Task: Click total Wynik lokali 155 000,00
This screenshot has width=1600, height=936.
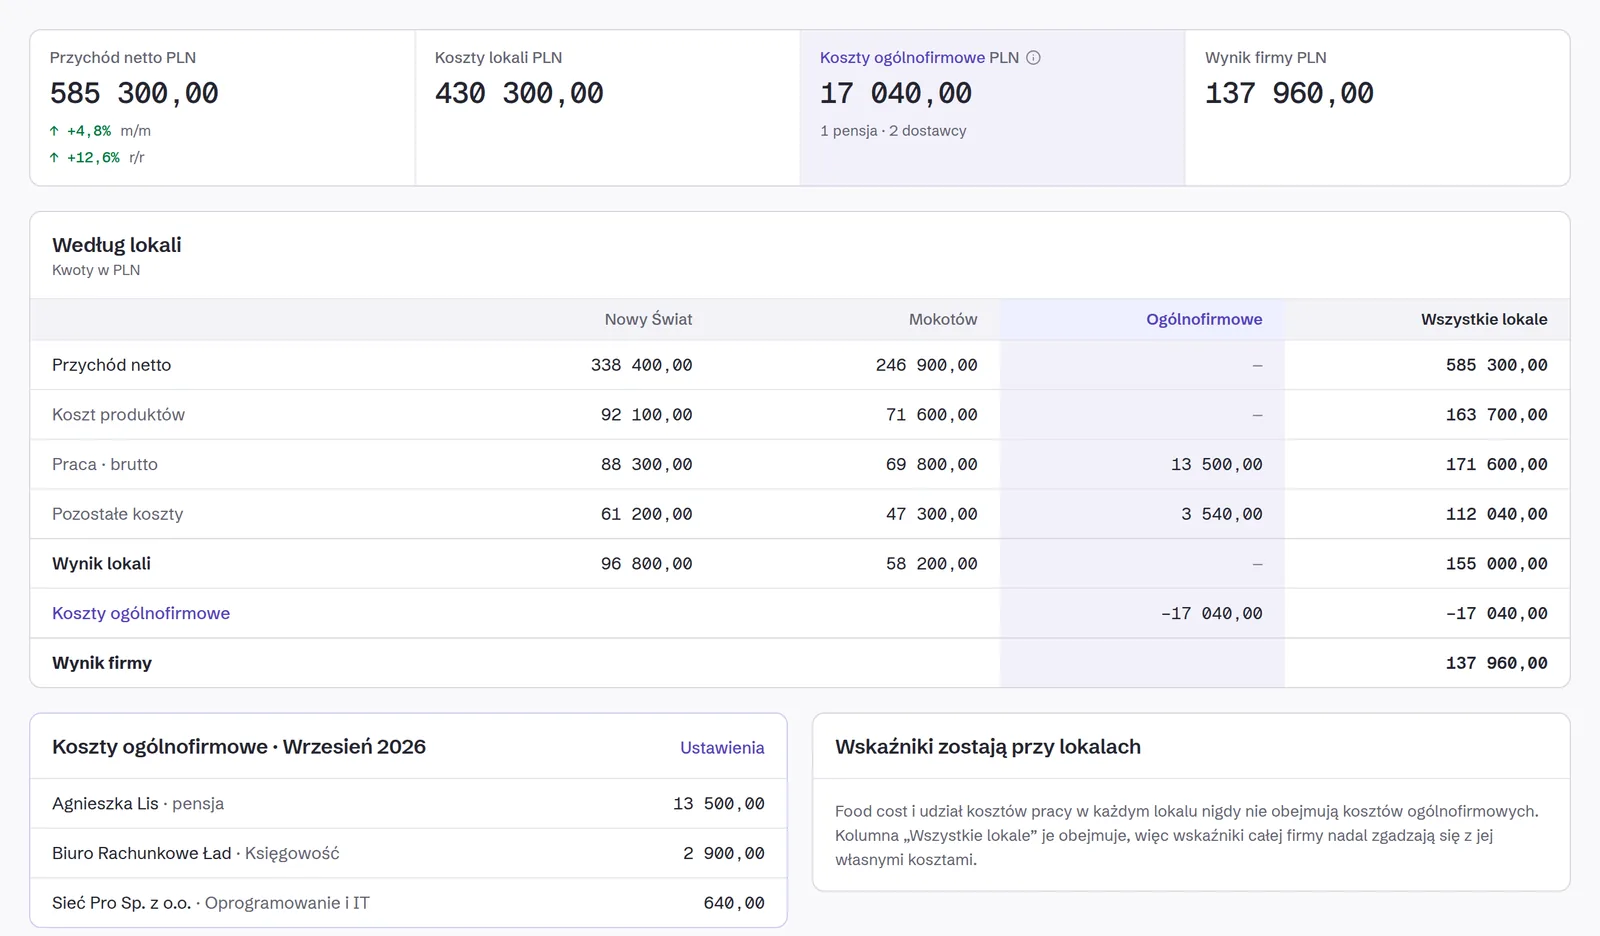Action: [1496, 564]
